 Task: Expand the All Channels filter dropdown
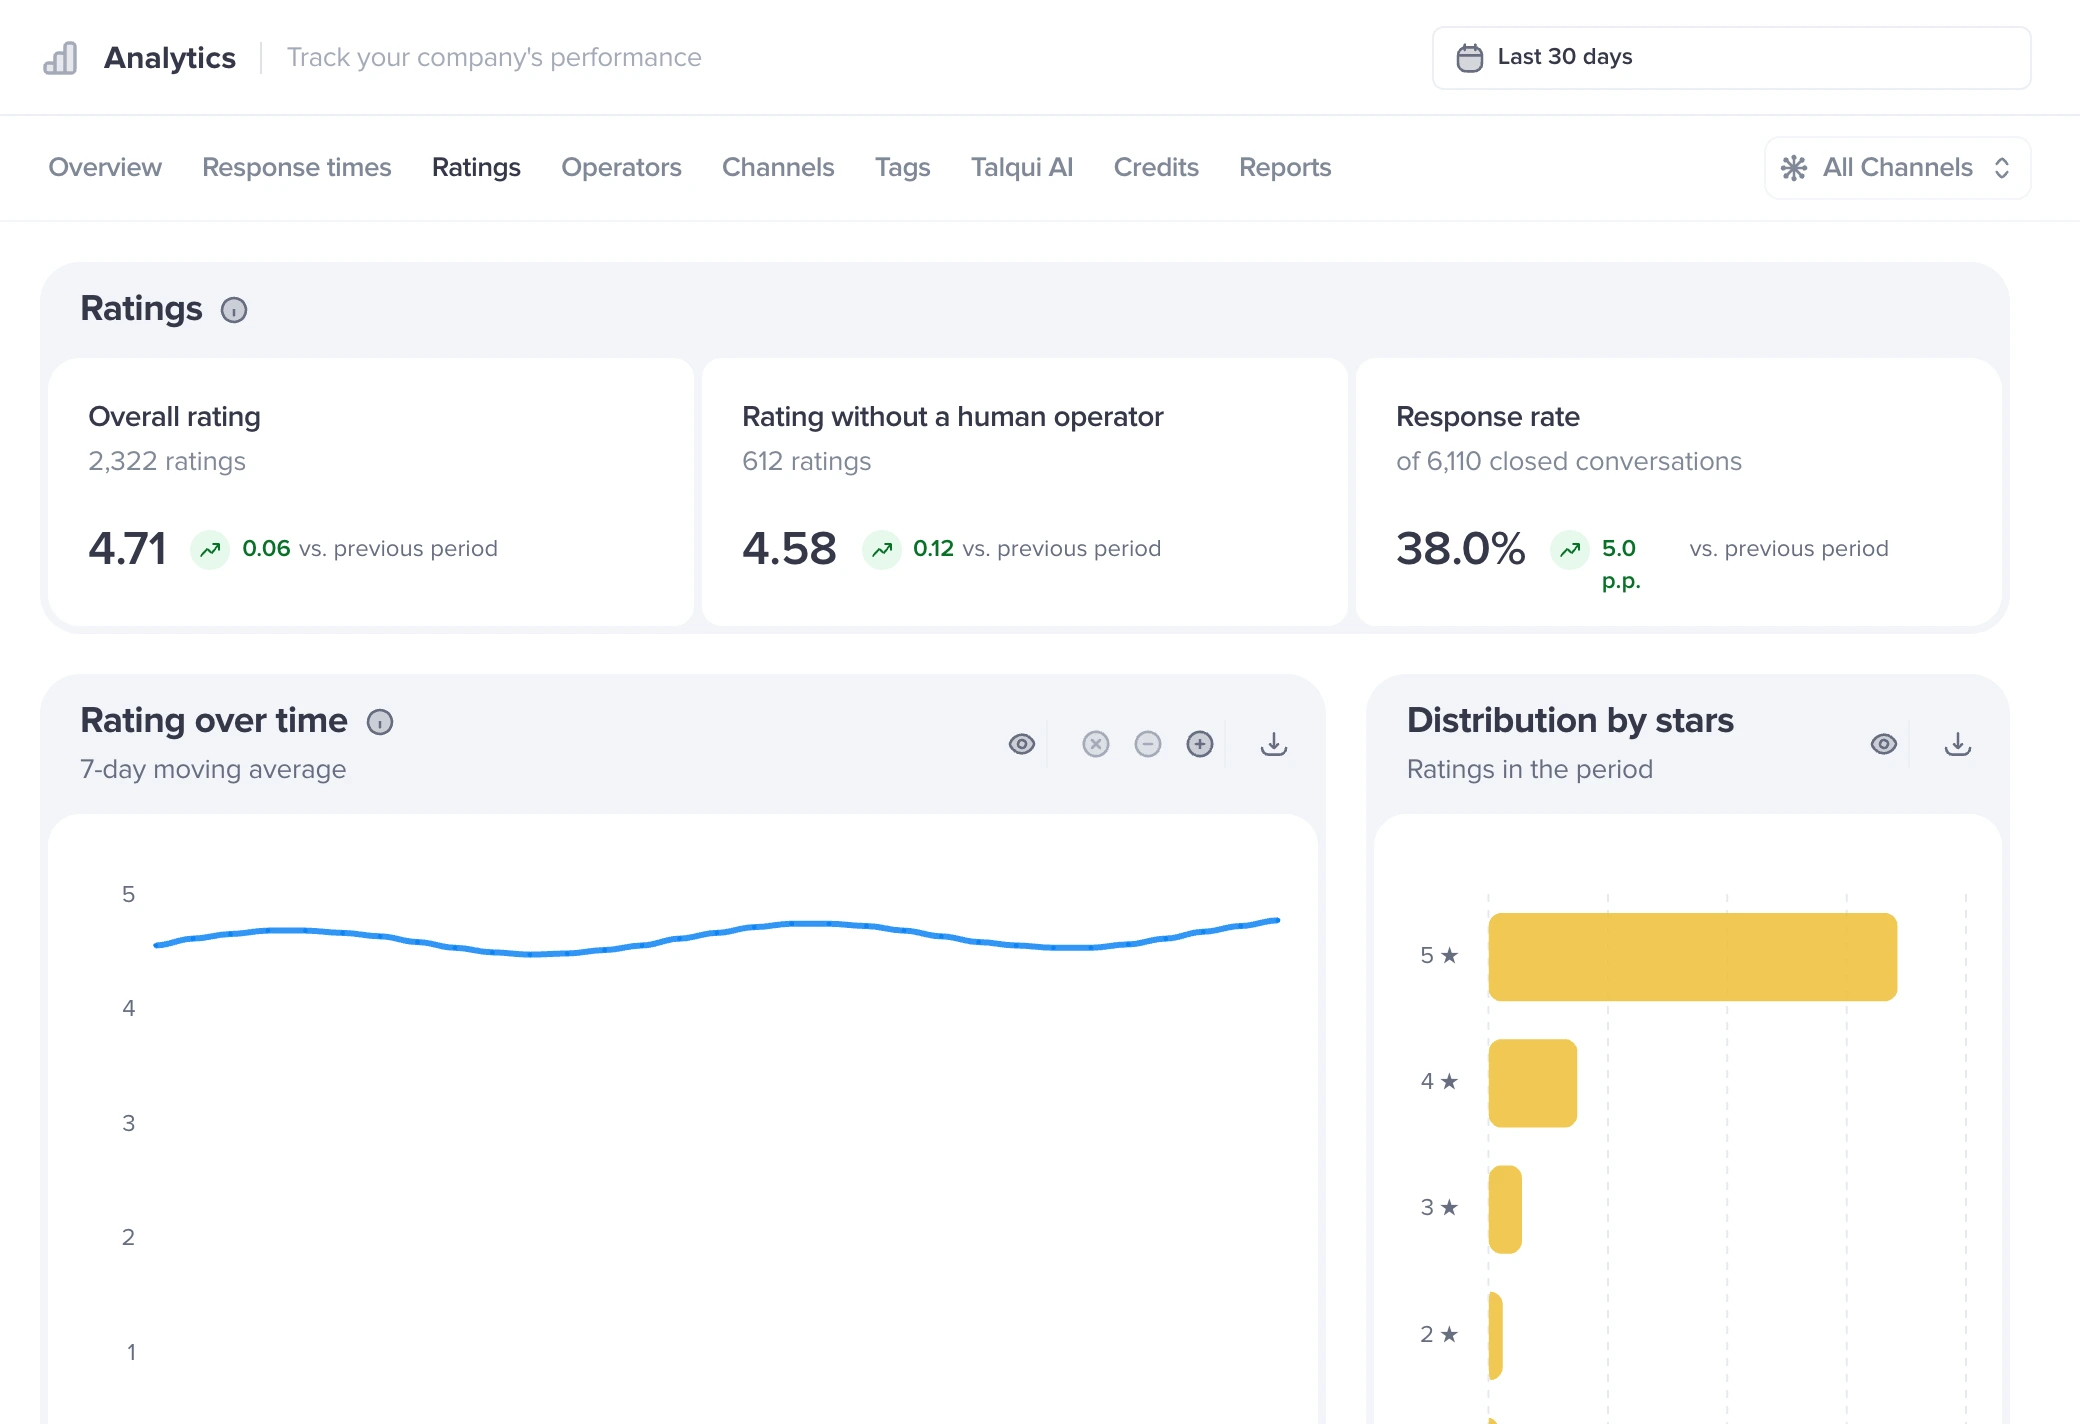(x=1897, y=168)
